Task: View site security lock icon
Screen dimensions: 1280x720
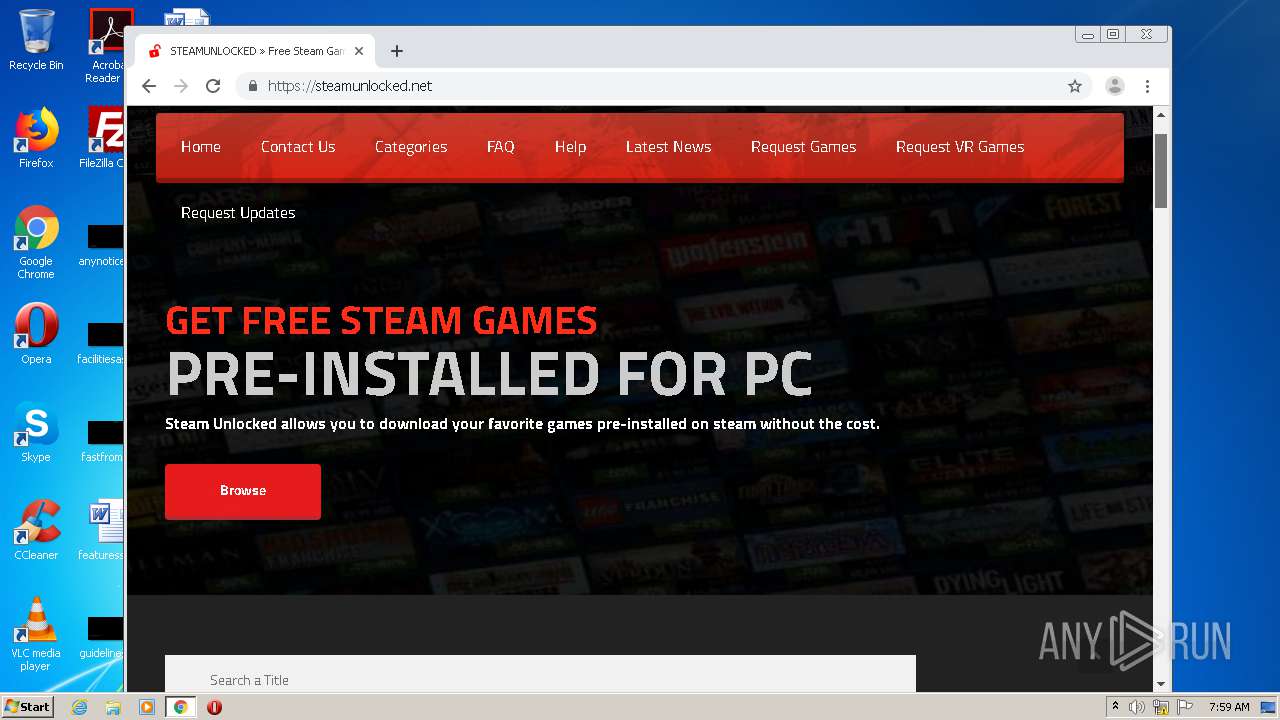Action: (x=253, y=86)
